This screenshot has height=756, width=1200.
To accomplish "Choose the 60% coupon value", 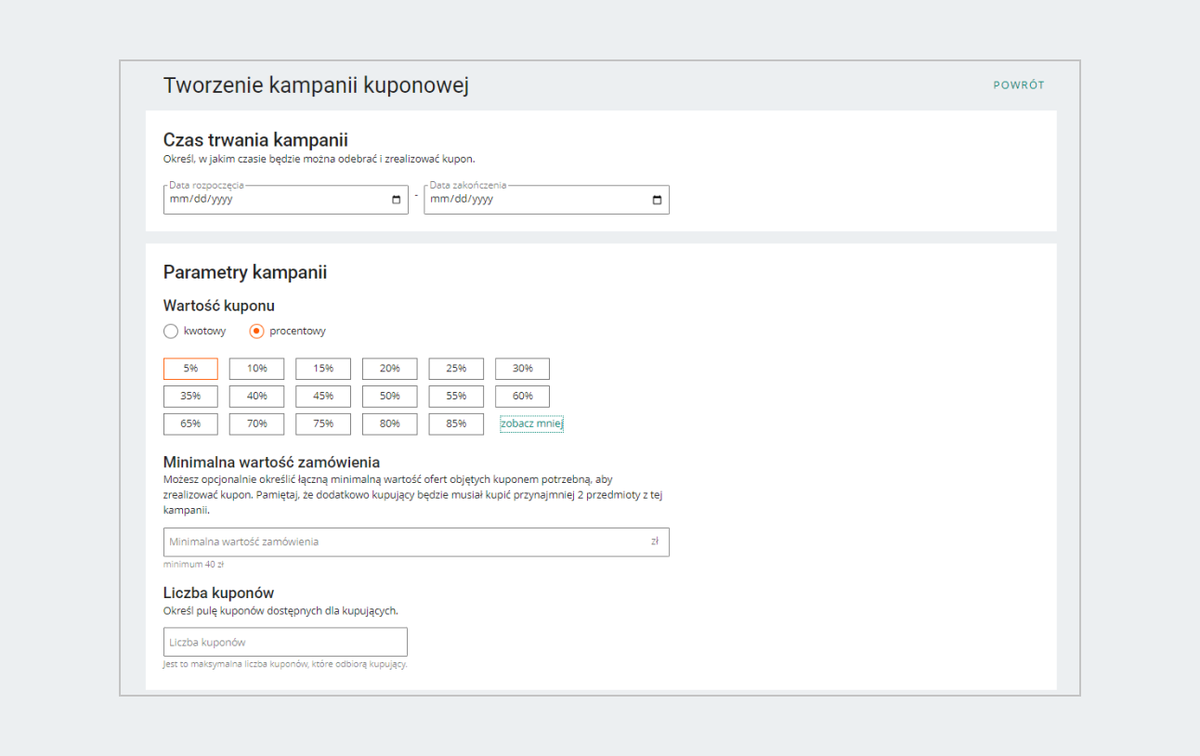I will [x=522, y=396].
